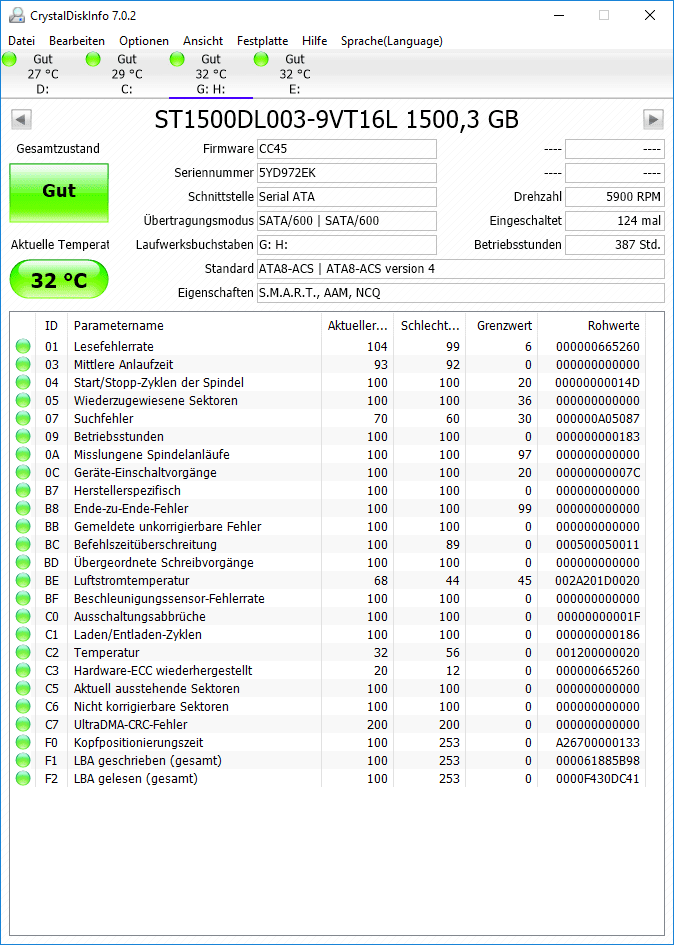Click status icon of Ausschaltungsabbrüche row

(x=23, y=617)
